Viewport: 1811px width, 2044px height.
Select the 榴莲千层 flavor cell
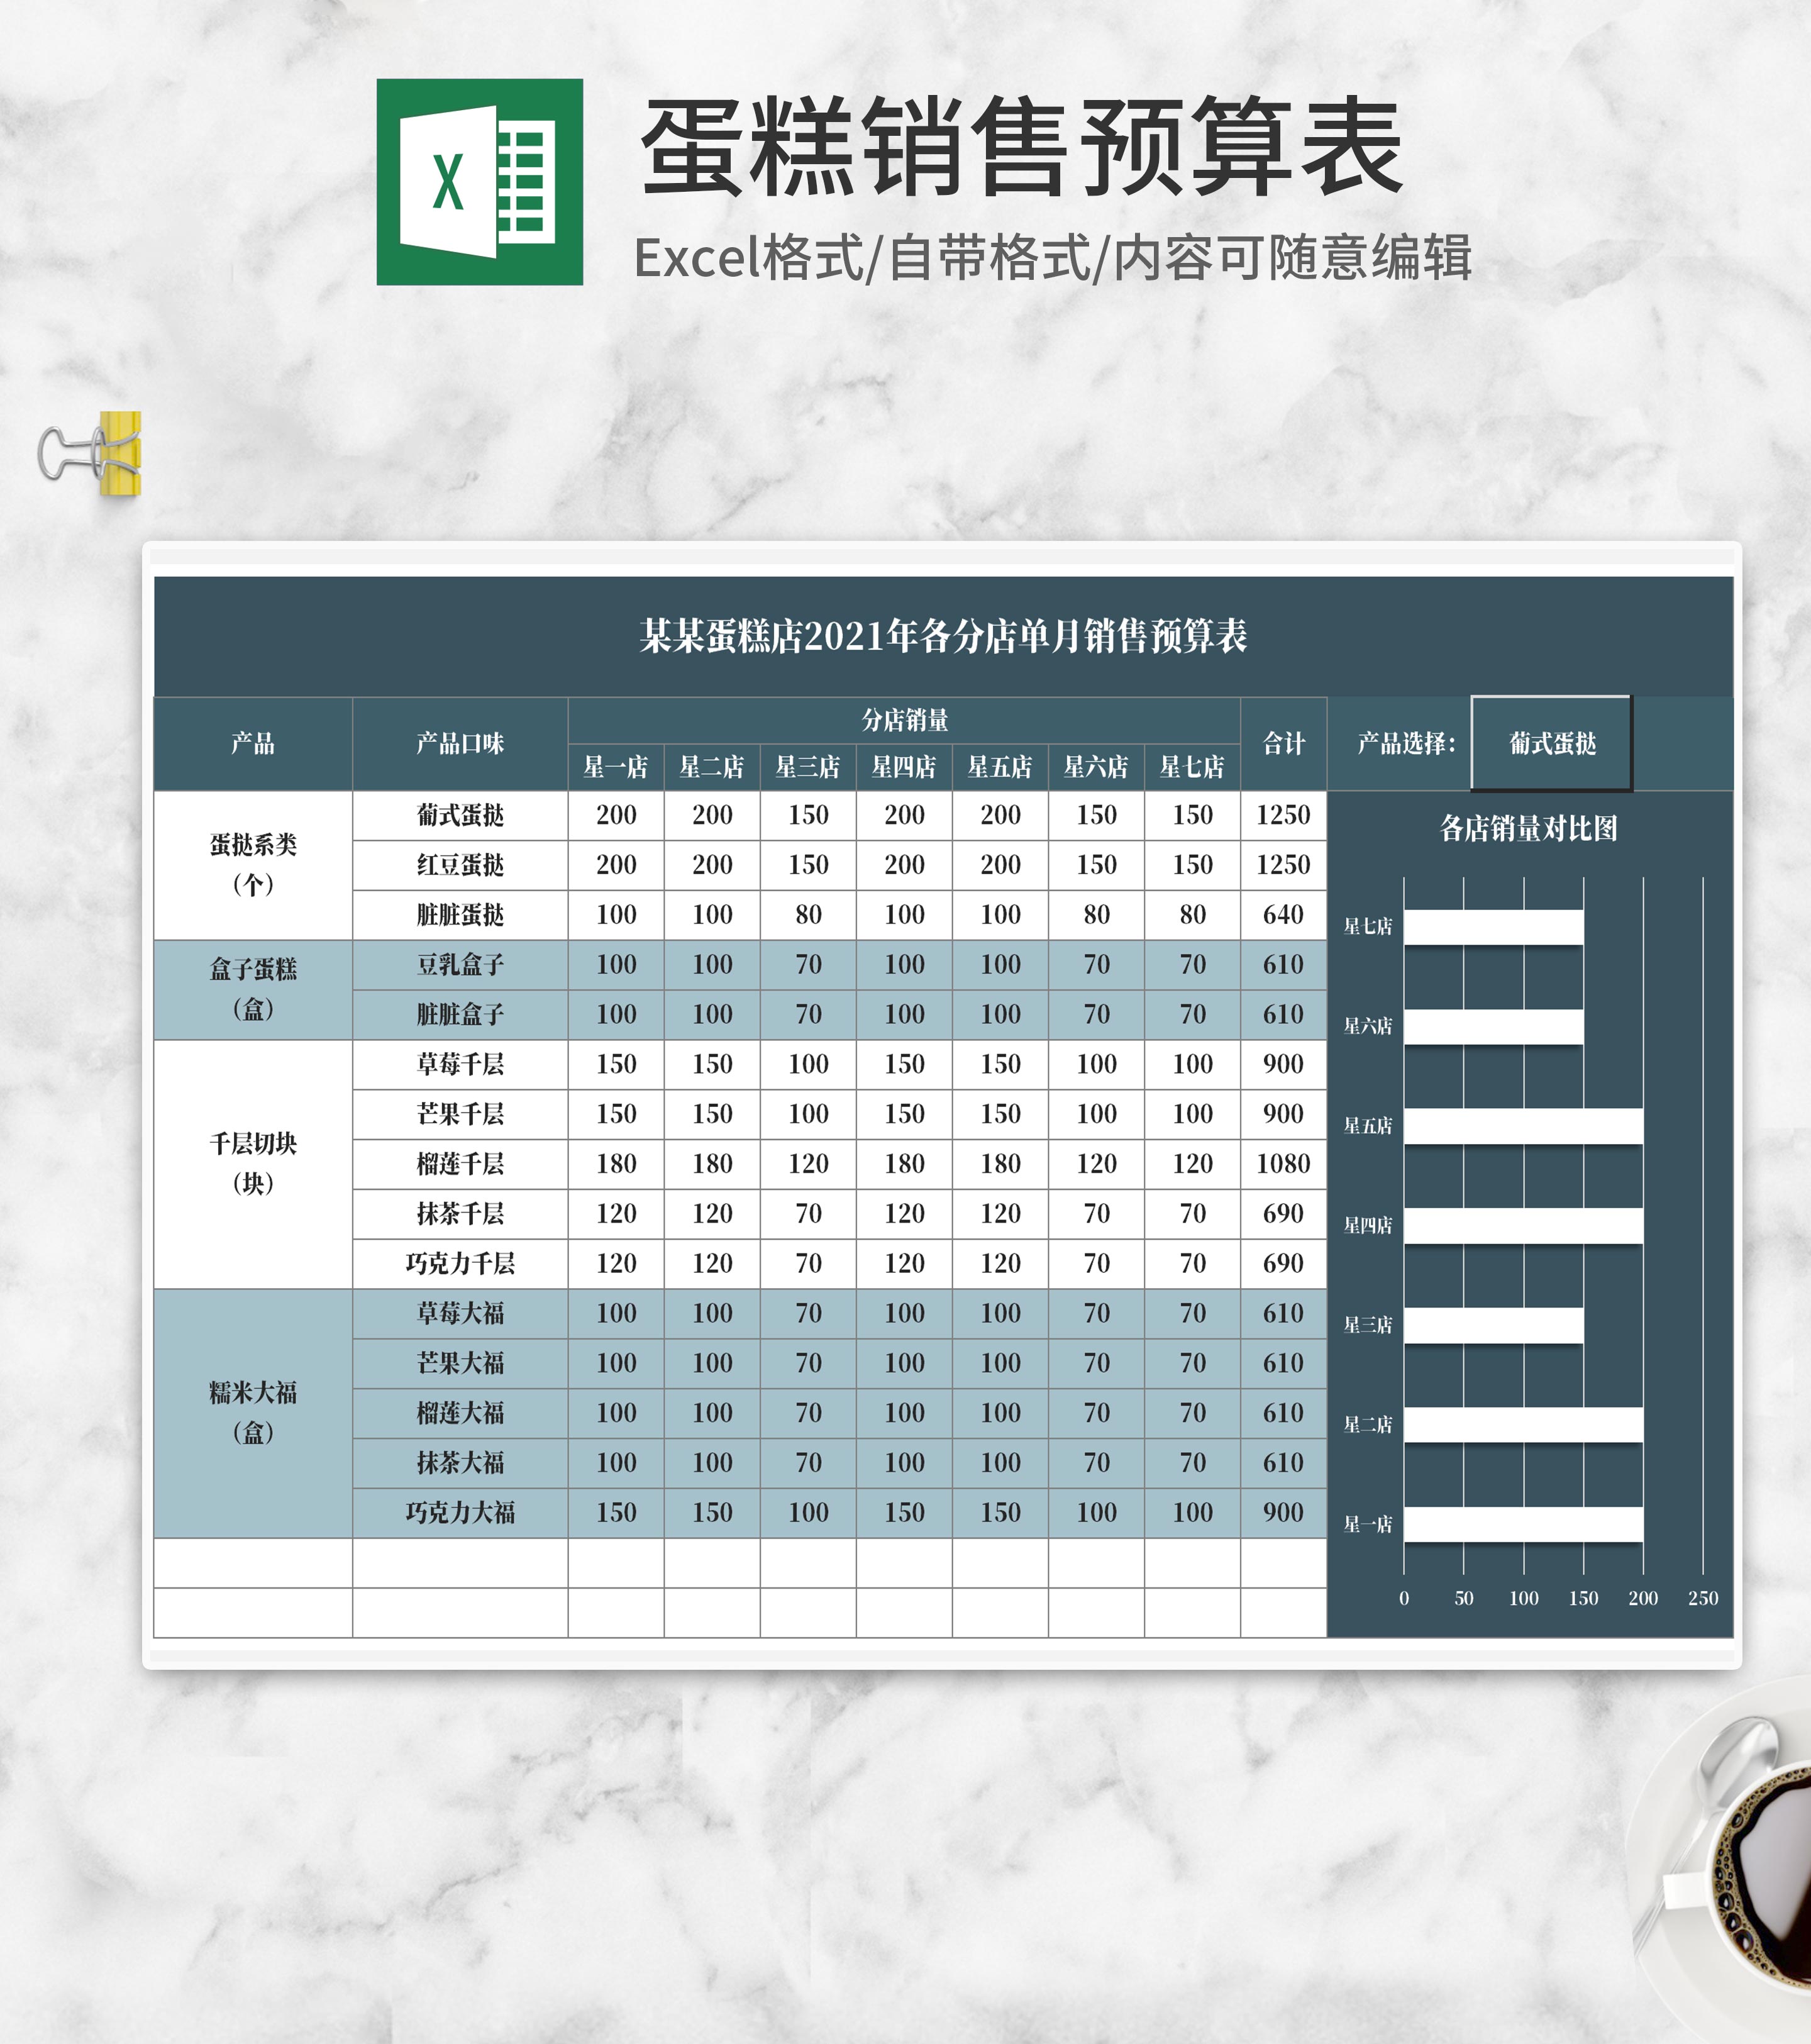coord(460,1163)
